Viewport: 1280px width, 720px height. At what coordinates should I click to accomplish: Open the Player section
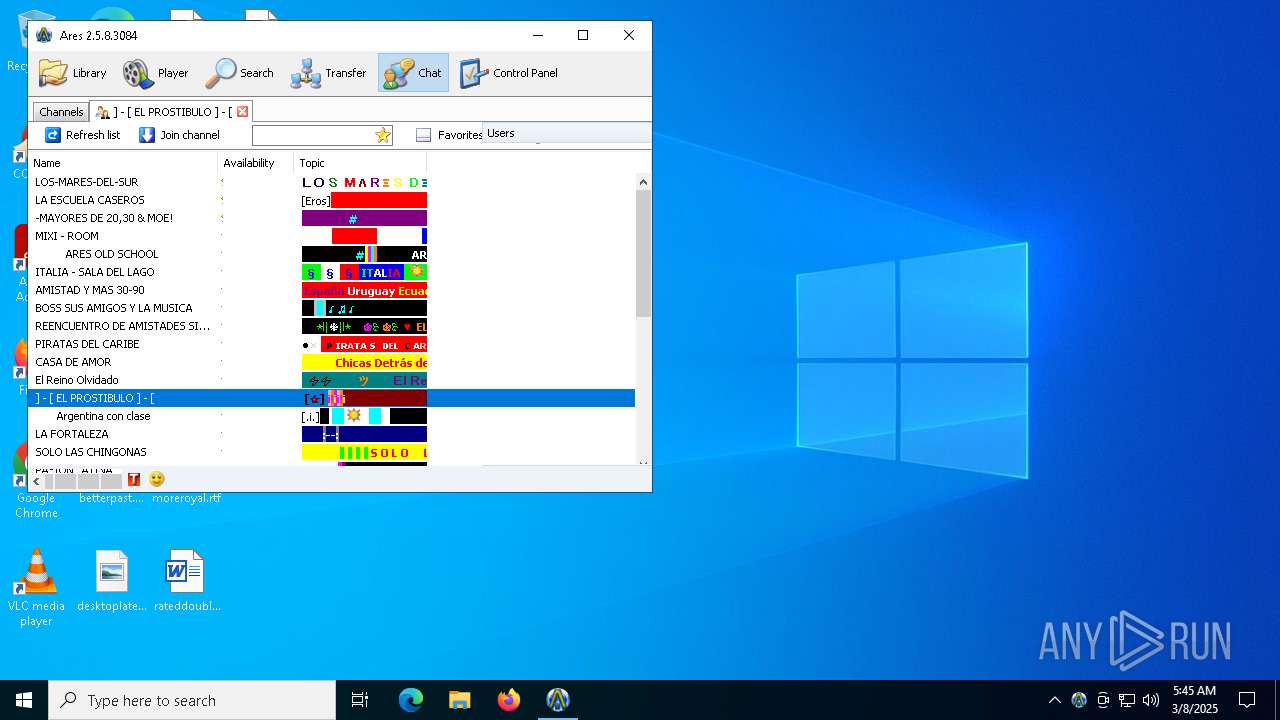(x=155, y=73)
